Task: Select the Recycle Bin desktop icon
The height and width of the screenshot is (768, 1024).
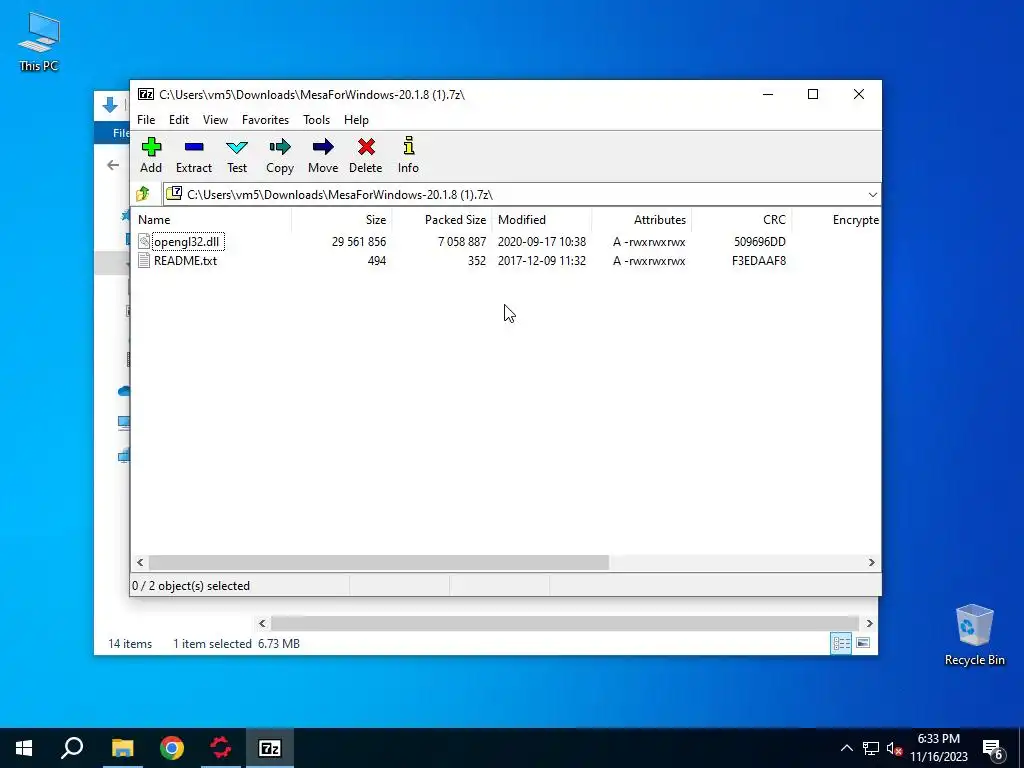Action: tap(974, 635)
